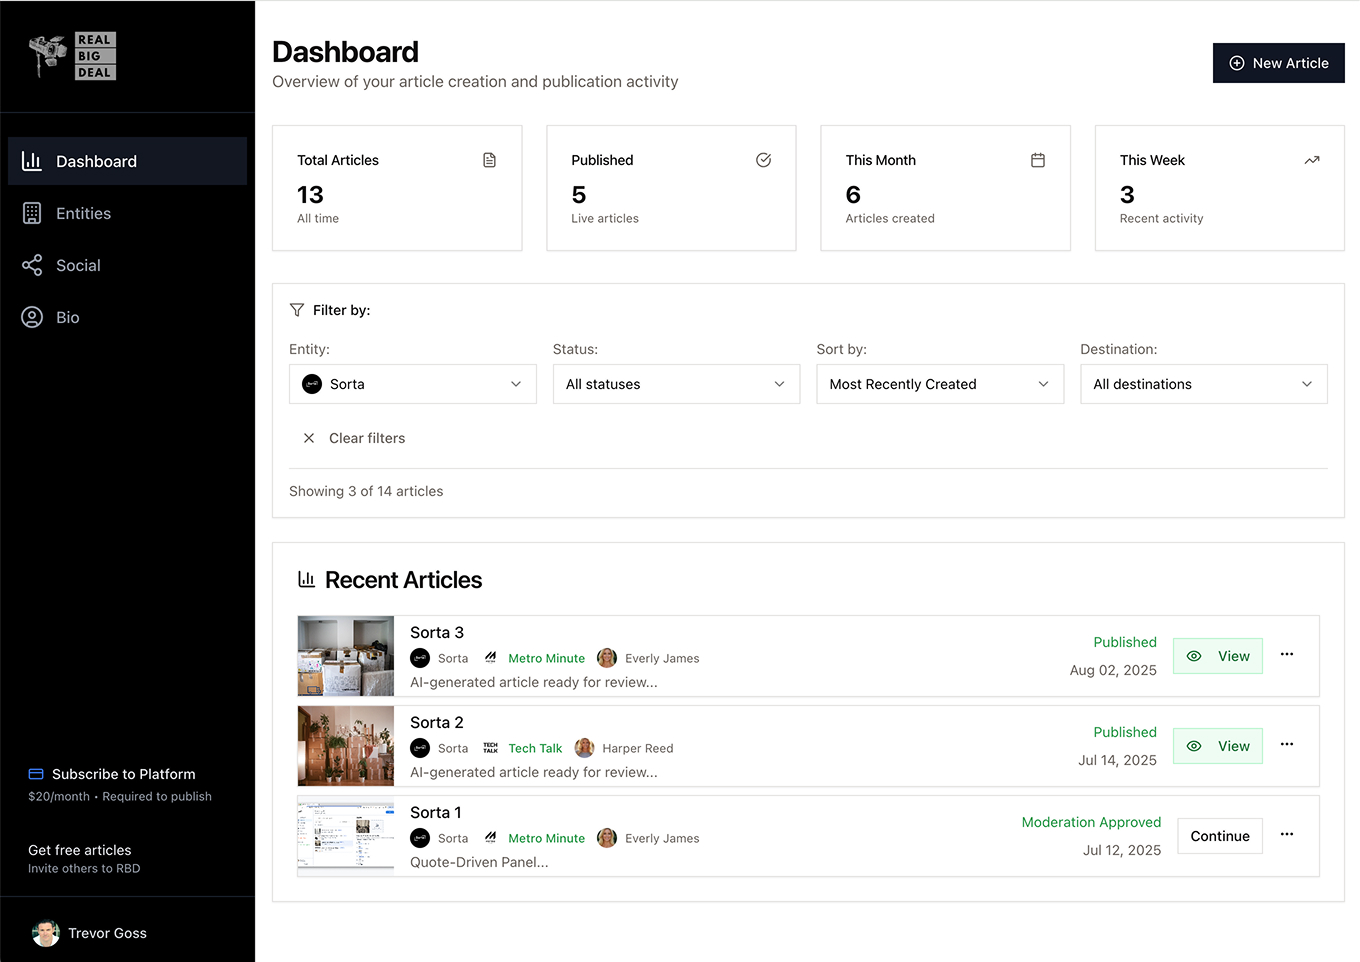1360x962 pixels.
Task: Click the chart icon beside Recent Articles heading
Action: pos(306,579)
